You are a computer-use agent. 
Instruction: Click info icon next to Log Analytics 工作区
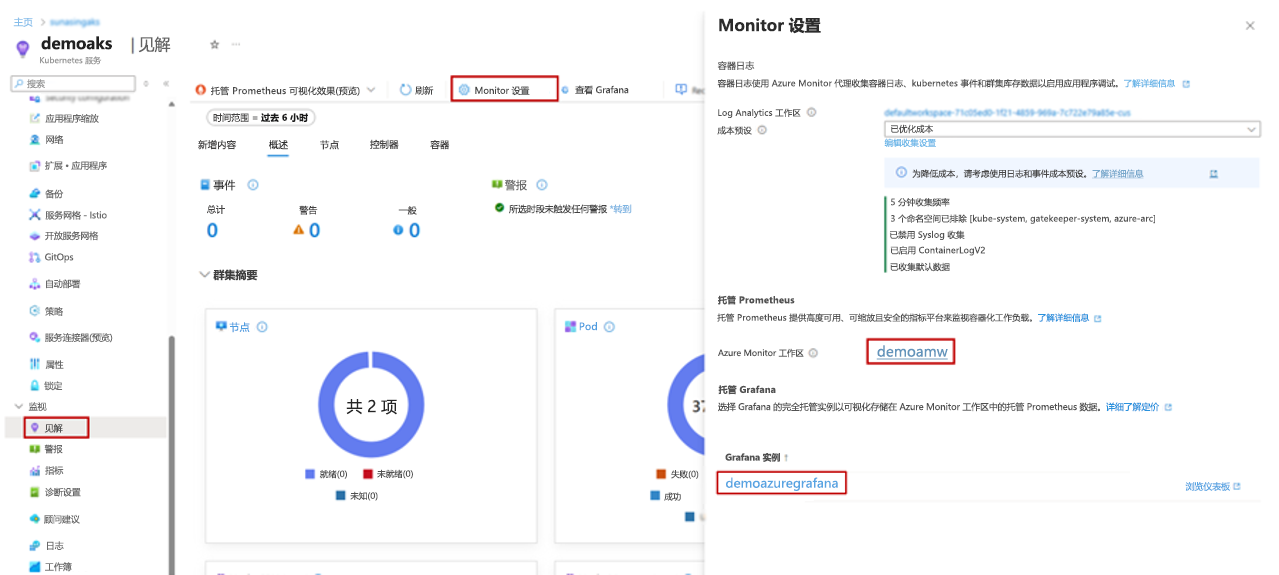tap(811, 112)
